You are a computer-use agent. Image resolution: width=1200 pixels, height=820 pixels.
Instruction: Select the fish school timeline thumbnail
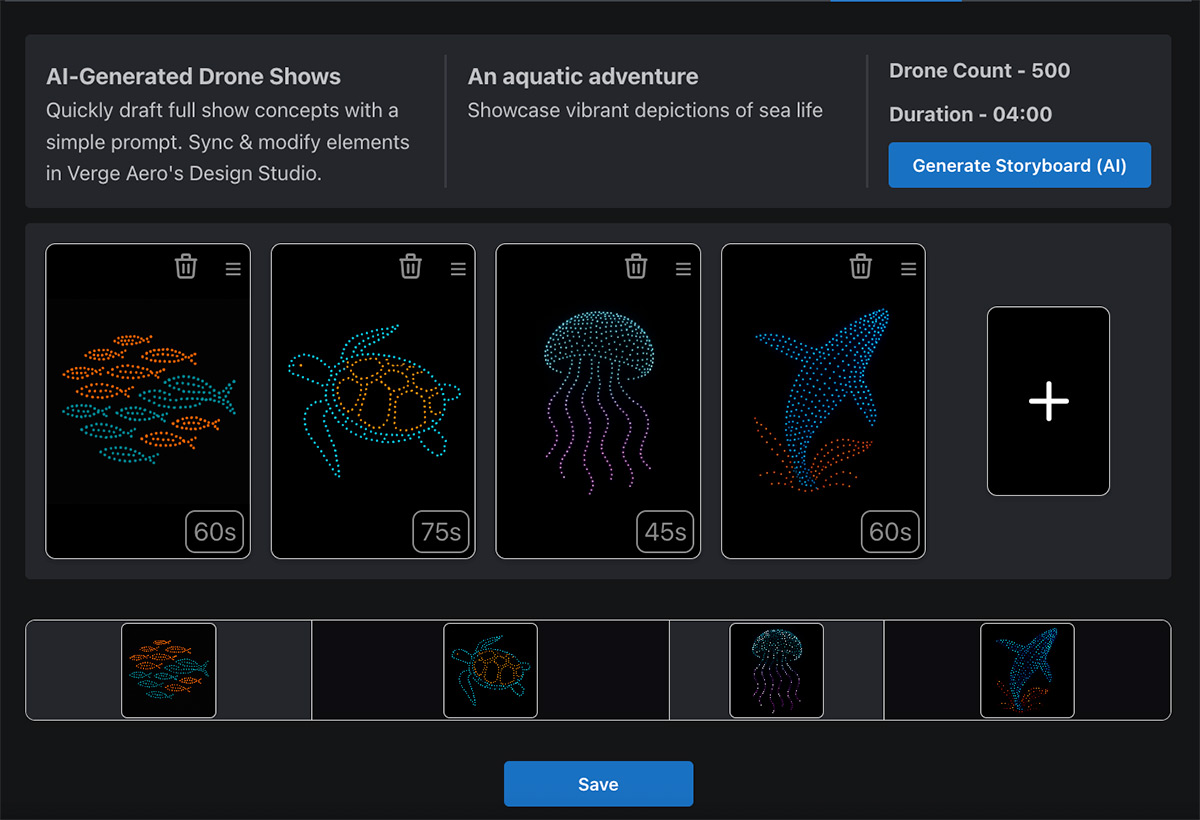point(169,670)
